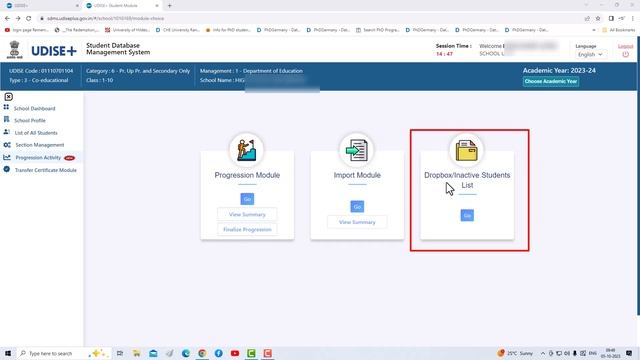Open the All Bookmarks folder

[619, 30]
